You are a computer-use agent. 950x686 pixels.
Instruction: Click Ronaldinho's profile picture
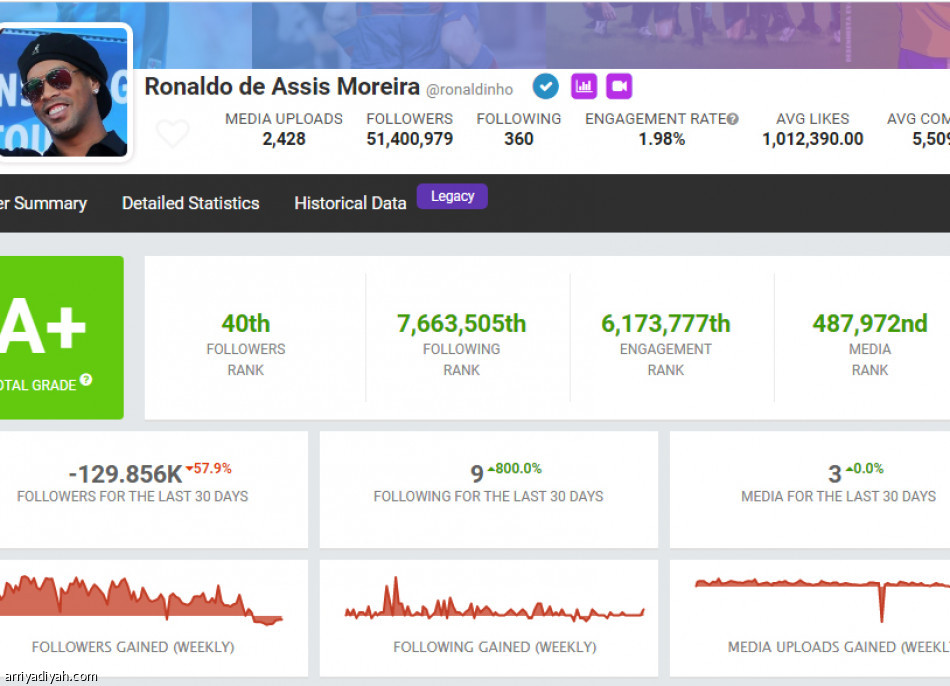[66, 92]
